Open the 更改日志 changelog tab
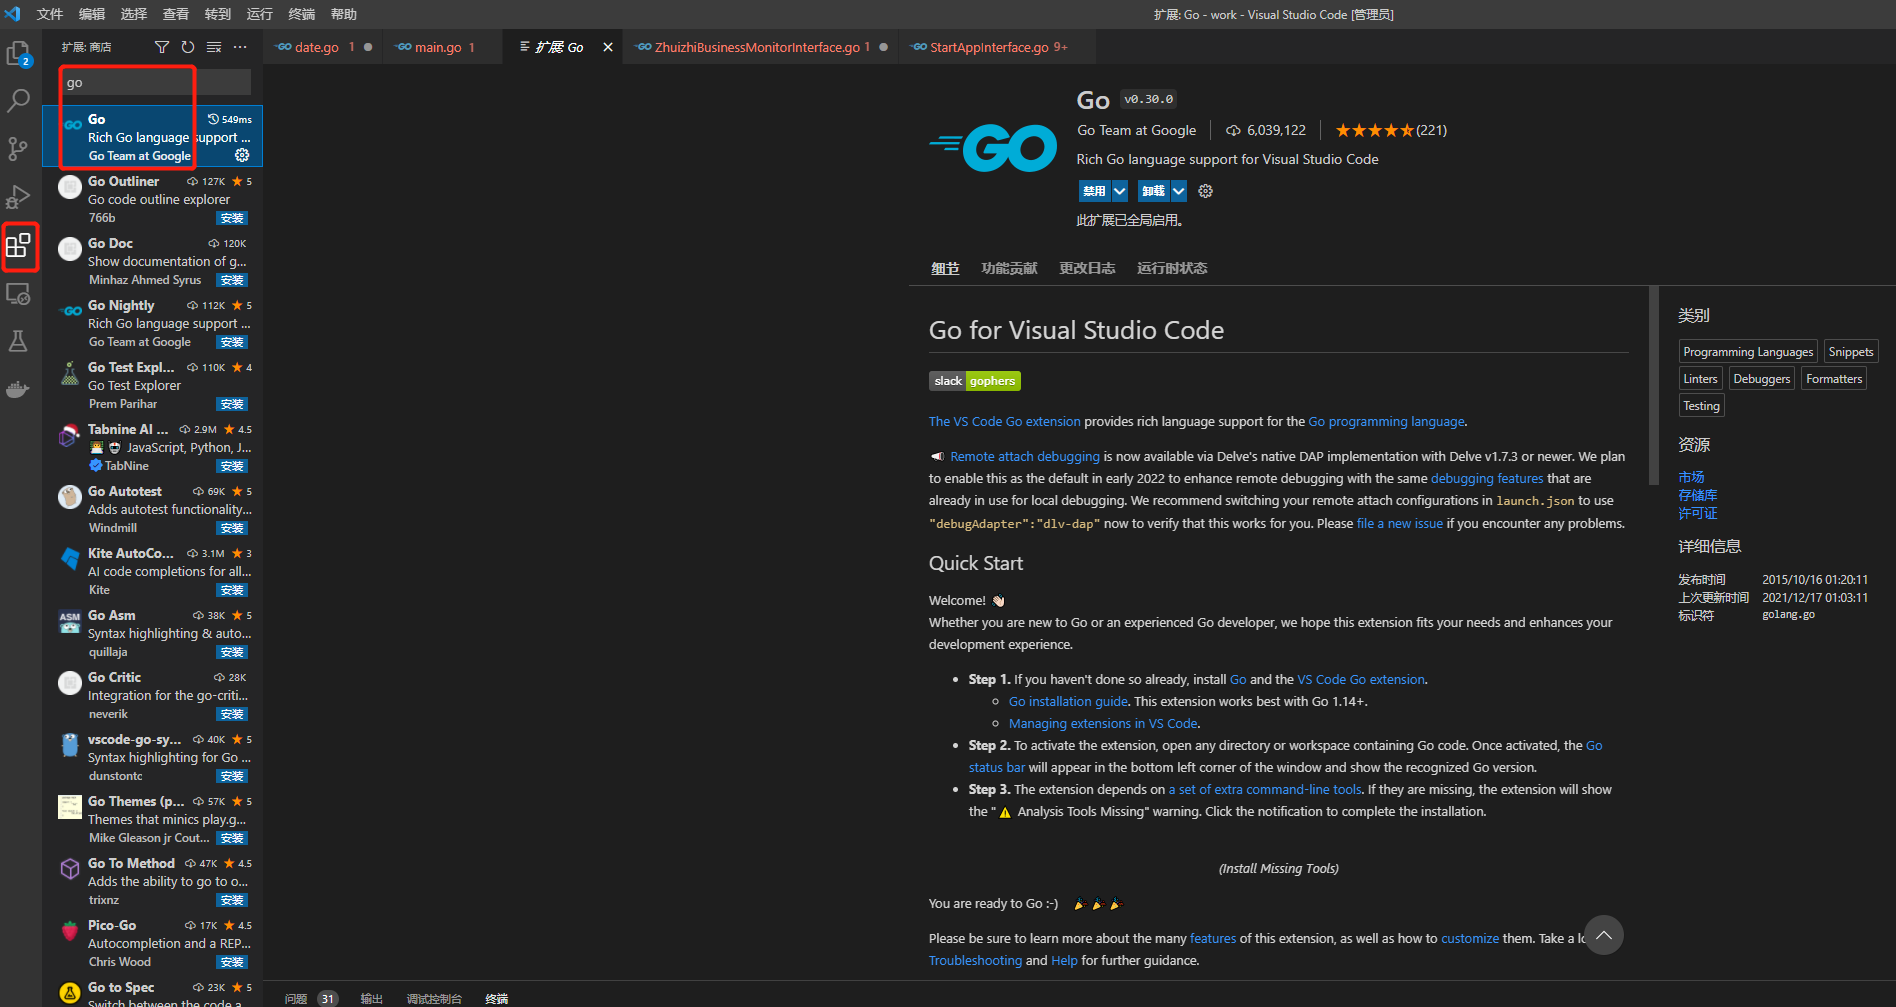 [1087, 268]
